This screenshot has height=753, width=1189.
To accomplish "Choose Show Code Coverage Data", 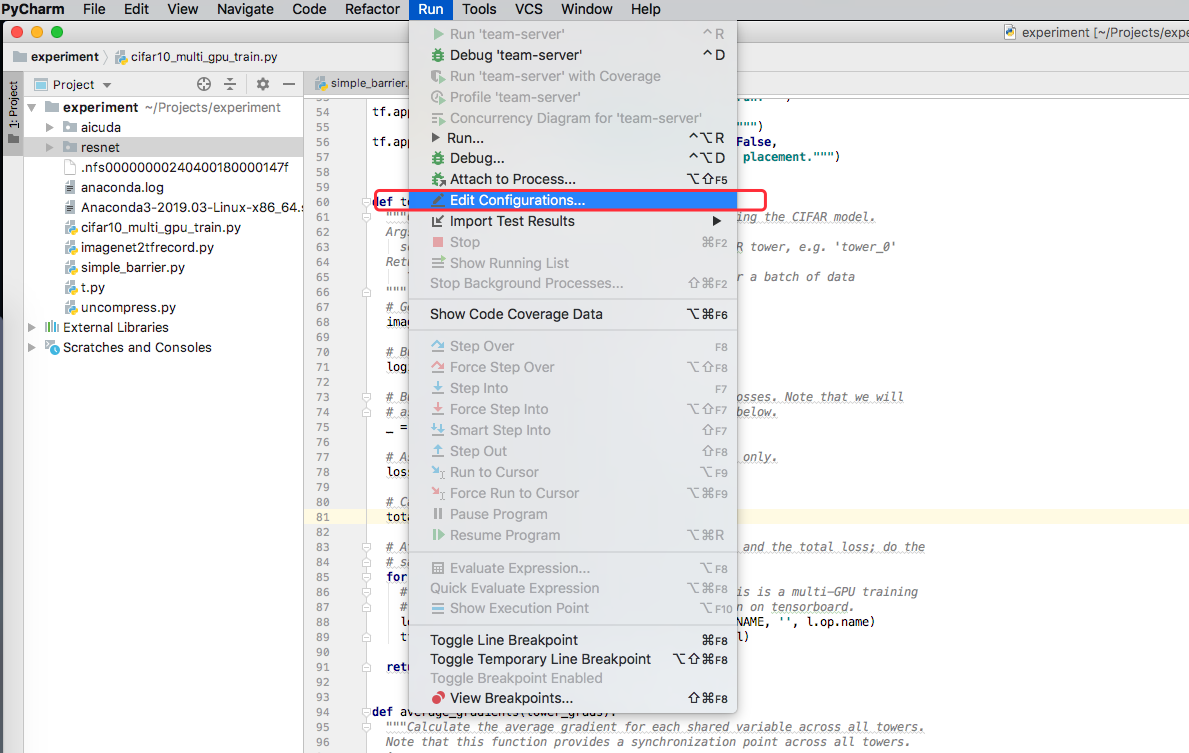I will (x=516, y=314).
